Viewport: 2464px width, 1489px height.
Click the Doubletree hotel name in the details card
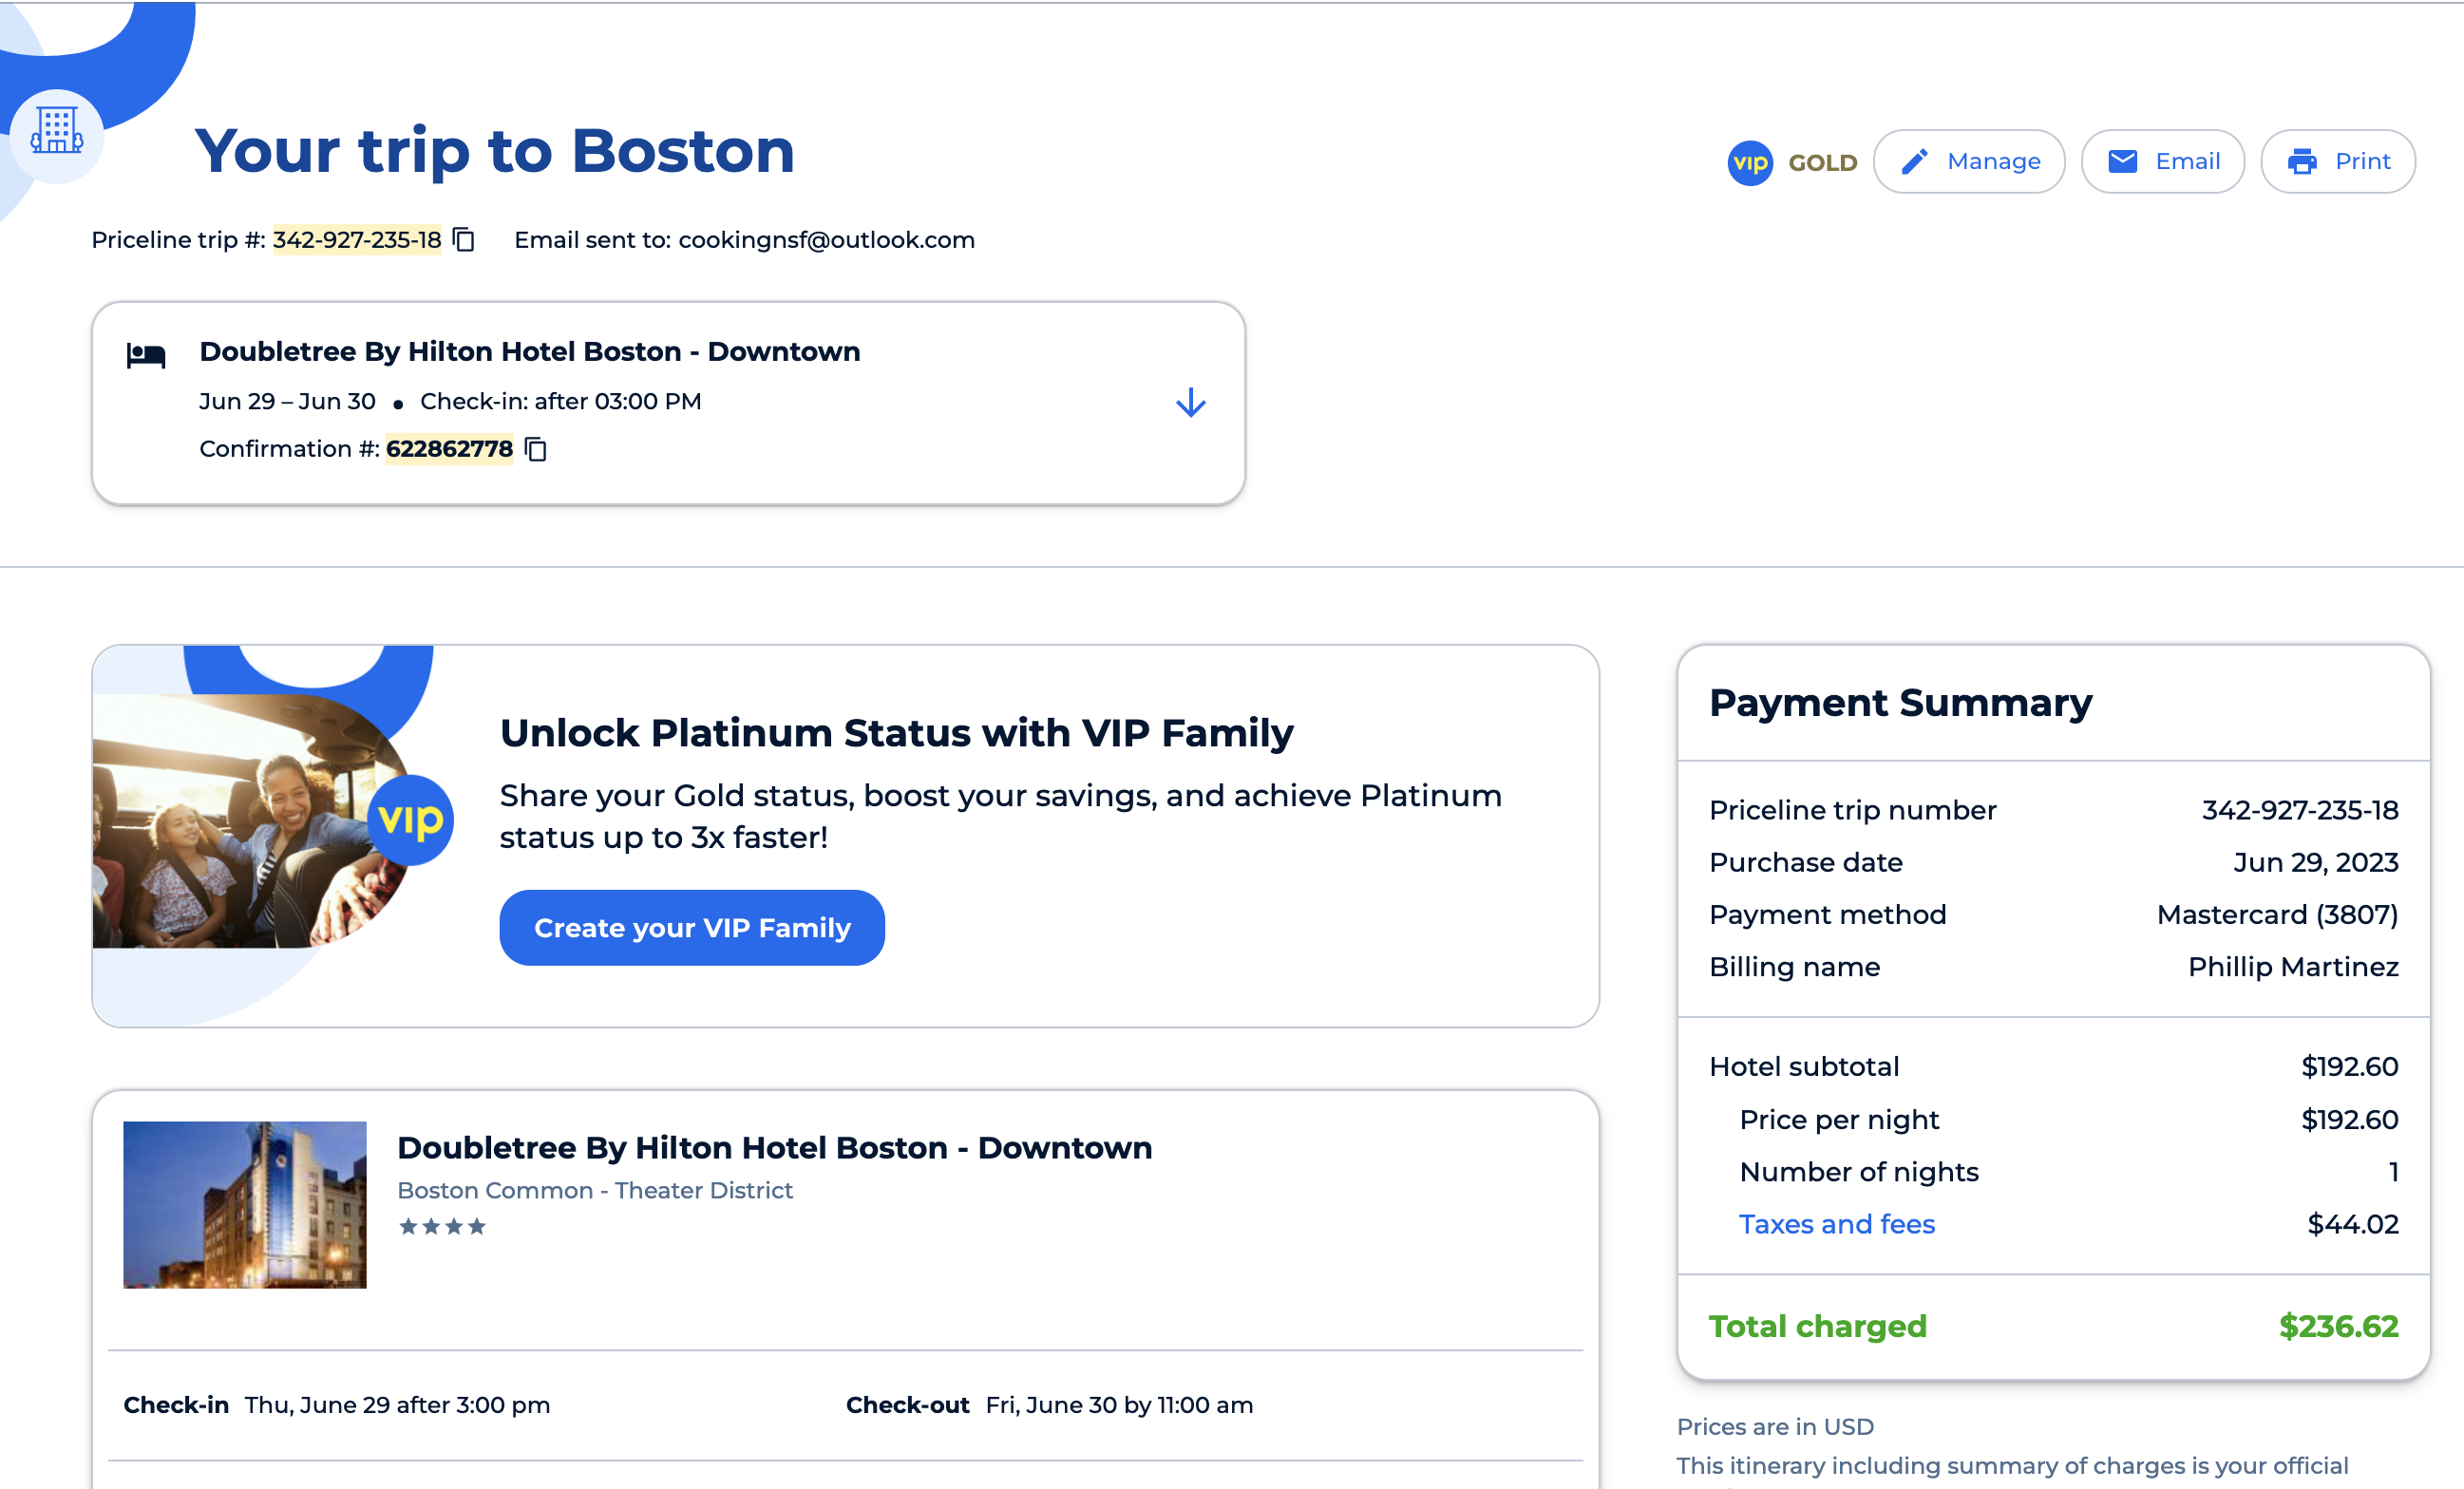point(774,1147)
